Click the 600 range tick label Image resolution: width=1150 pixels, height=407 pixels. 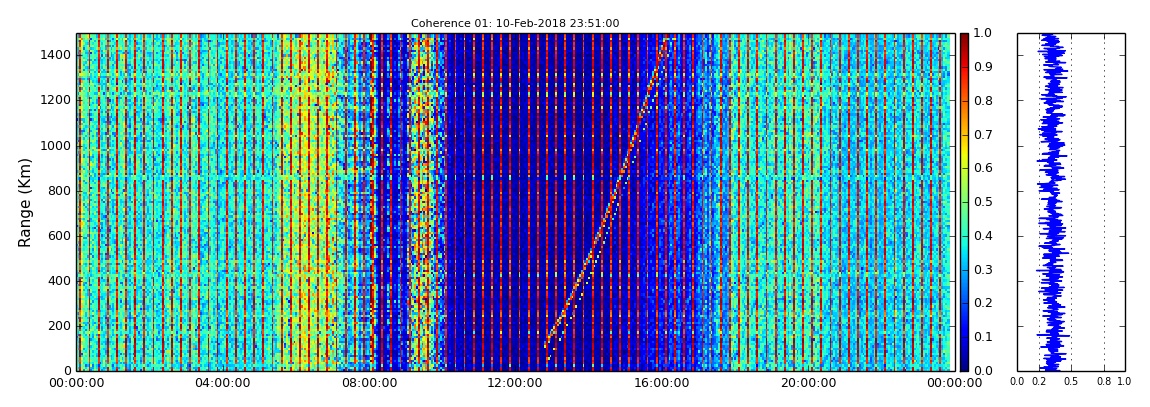pos(61,235)
